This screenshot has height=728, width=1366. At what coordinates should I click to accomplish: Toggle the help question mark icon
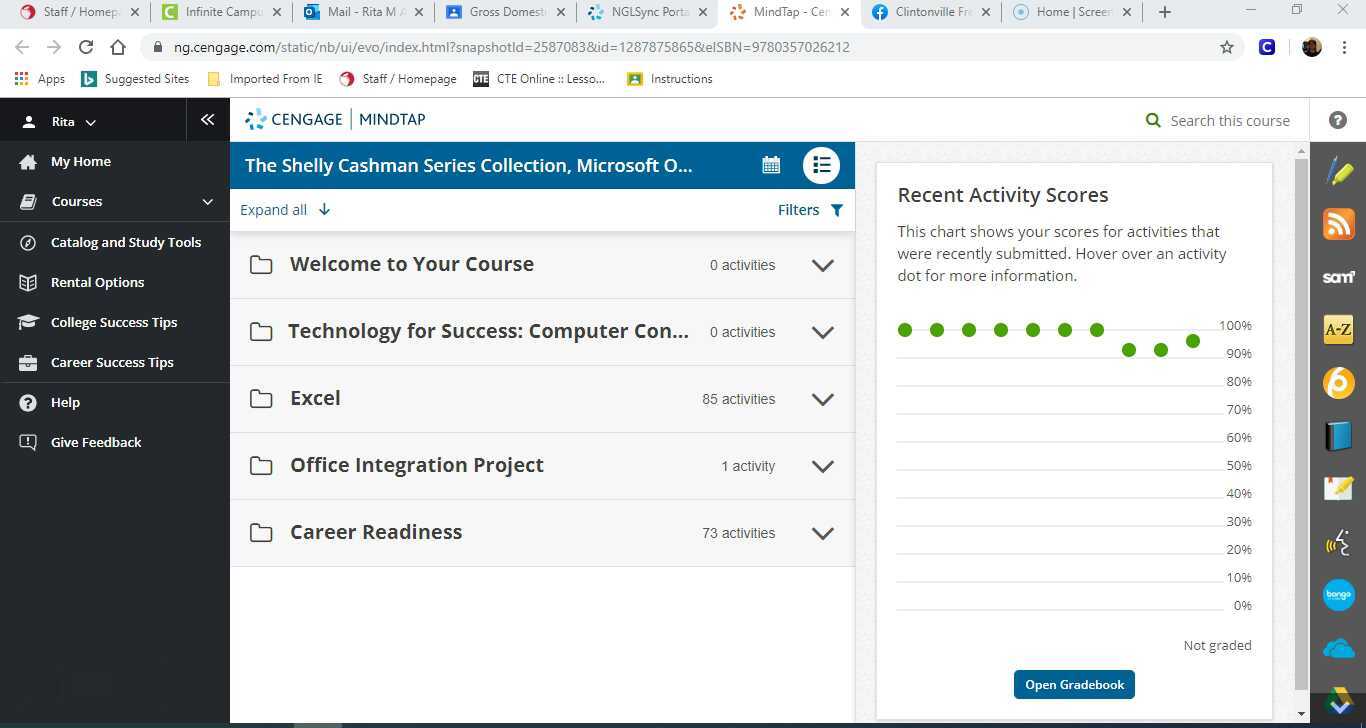pyautogui.click(x=1337, y=120)
